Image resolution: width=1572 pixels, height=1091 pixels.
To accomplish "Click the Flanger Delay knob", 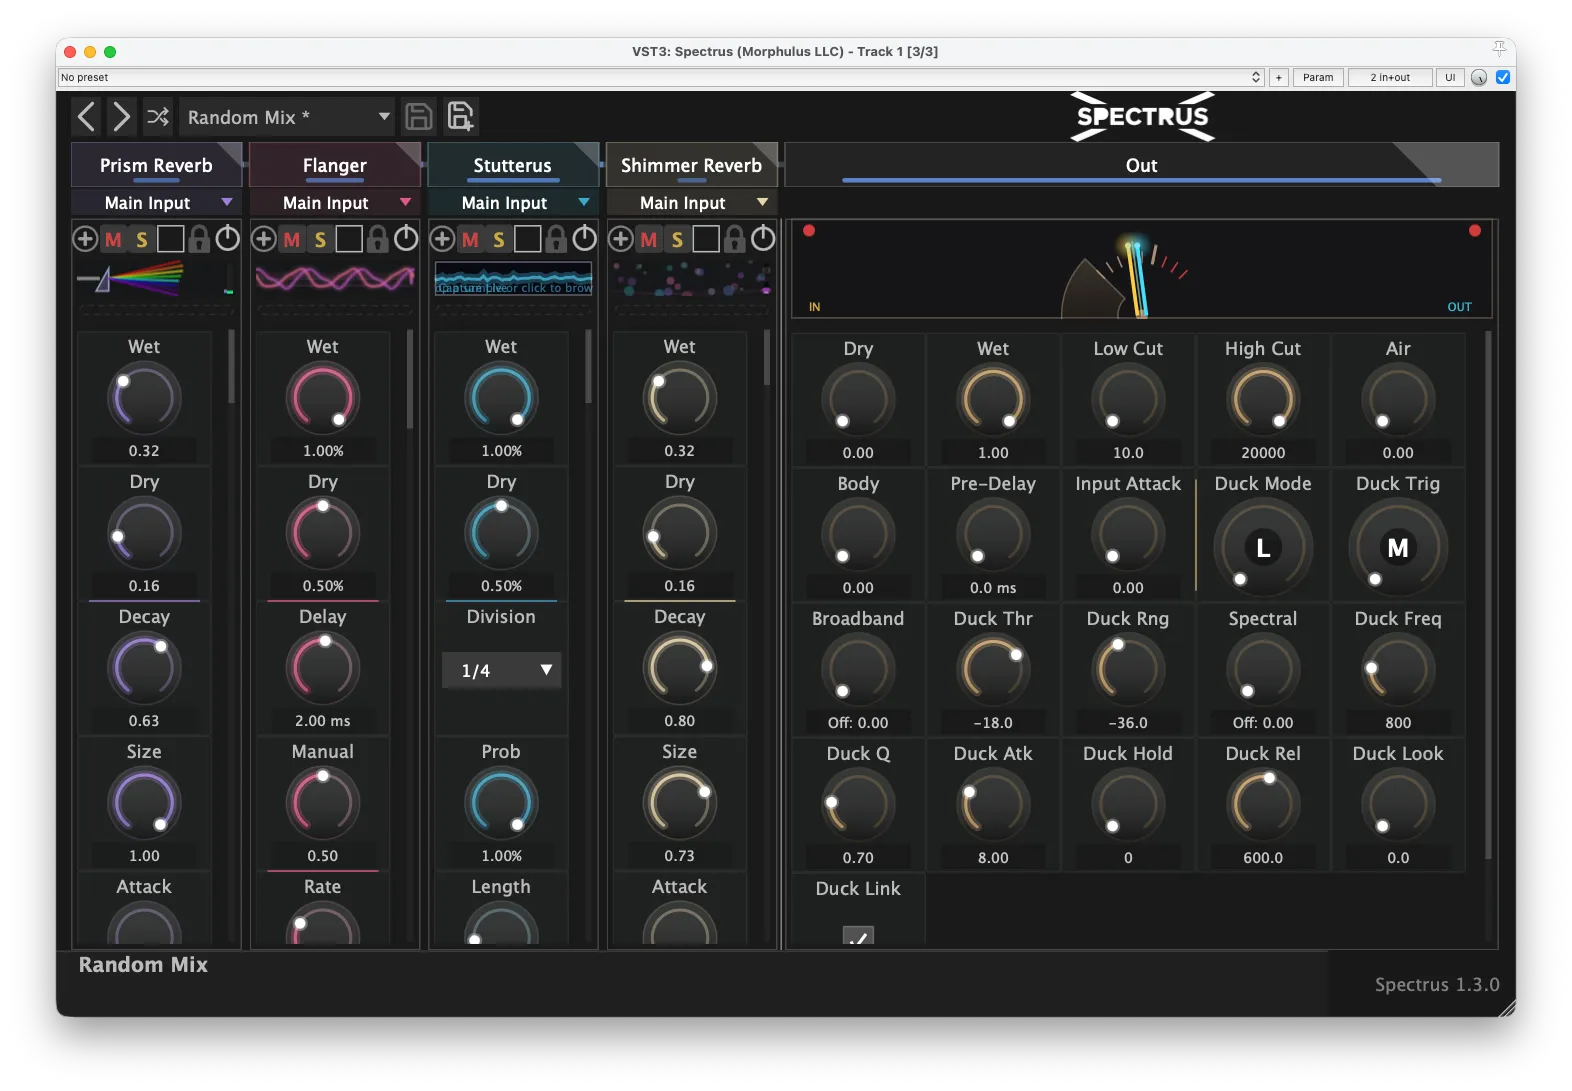I will pos(323,668).
